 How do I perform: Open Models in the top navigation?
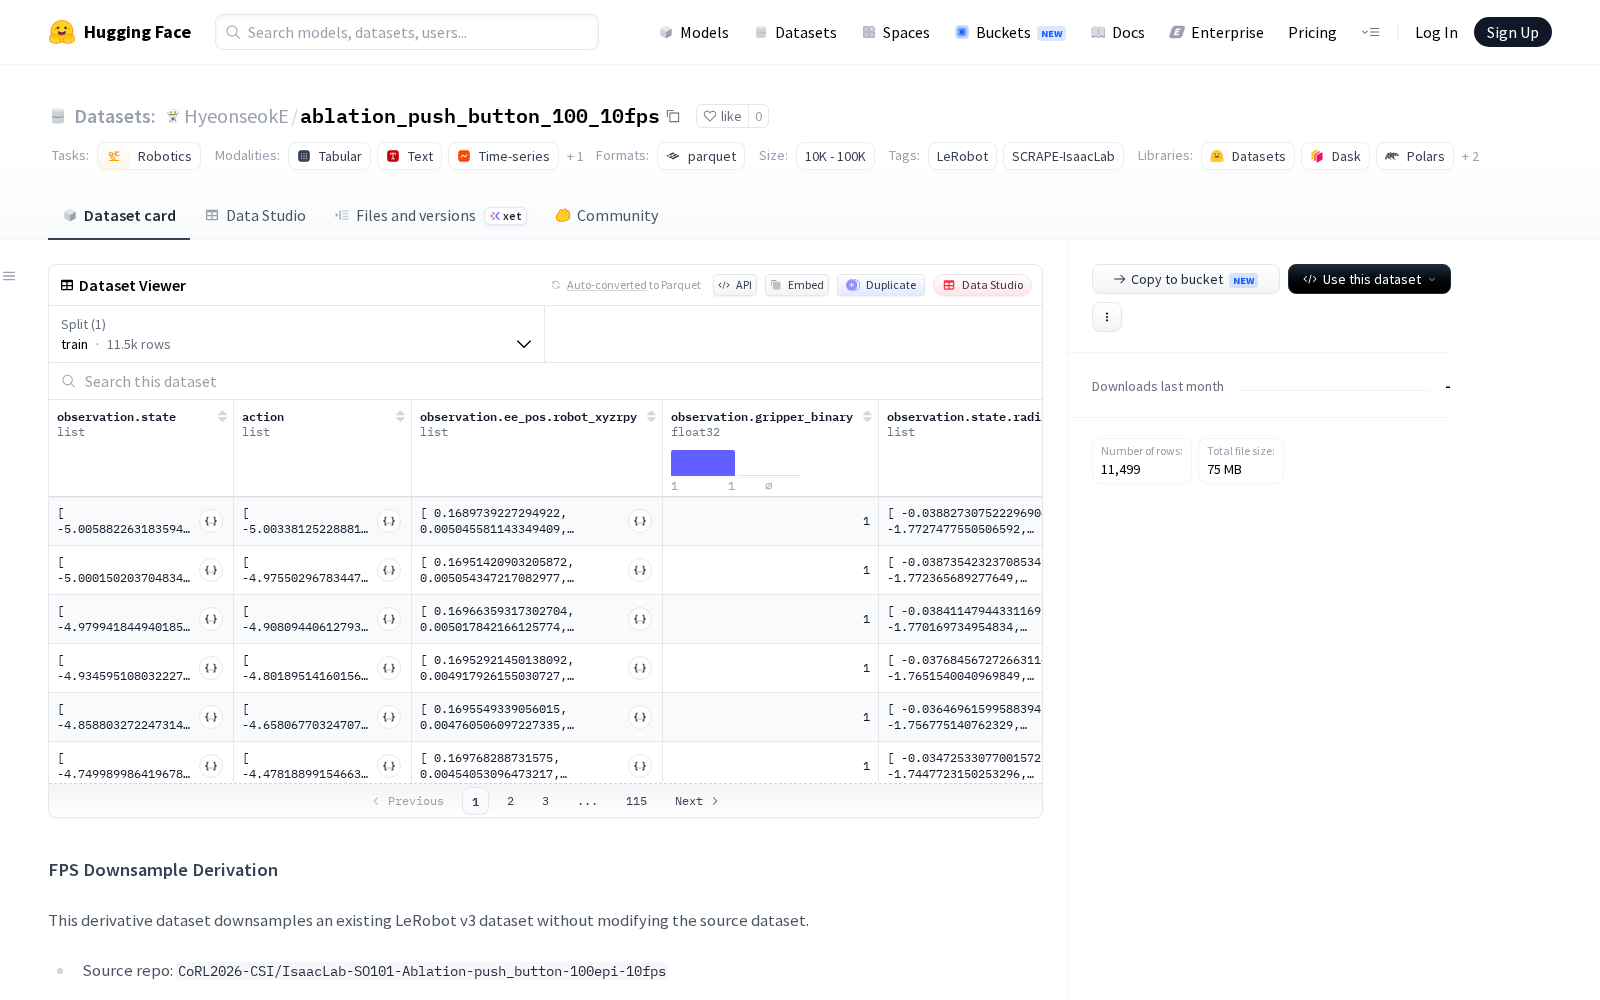694,32
